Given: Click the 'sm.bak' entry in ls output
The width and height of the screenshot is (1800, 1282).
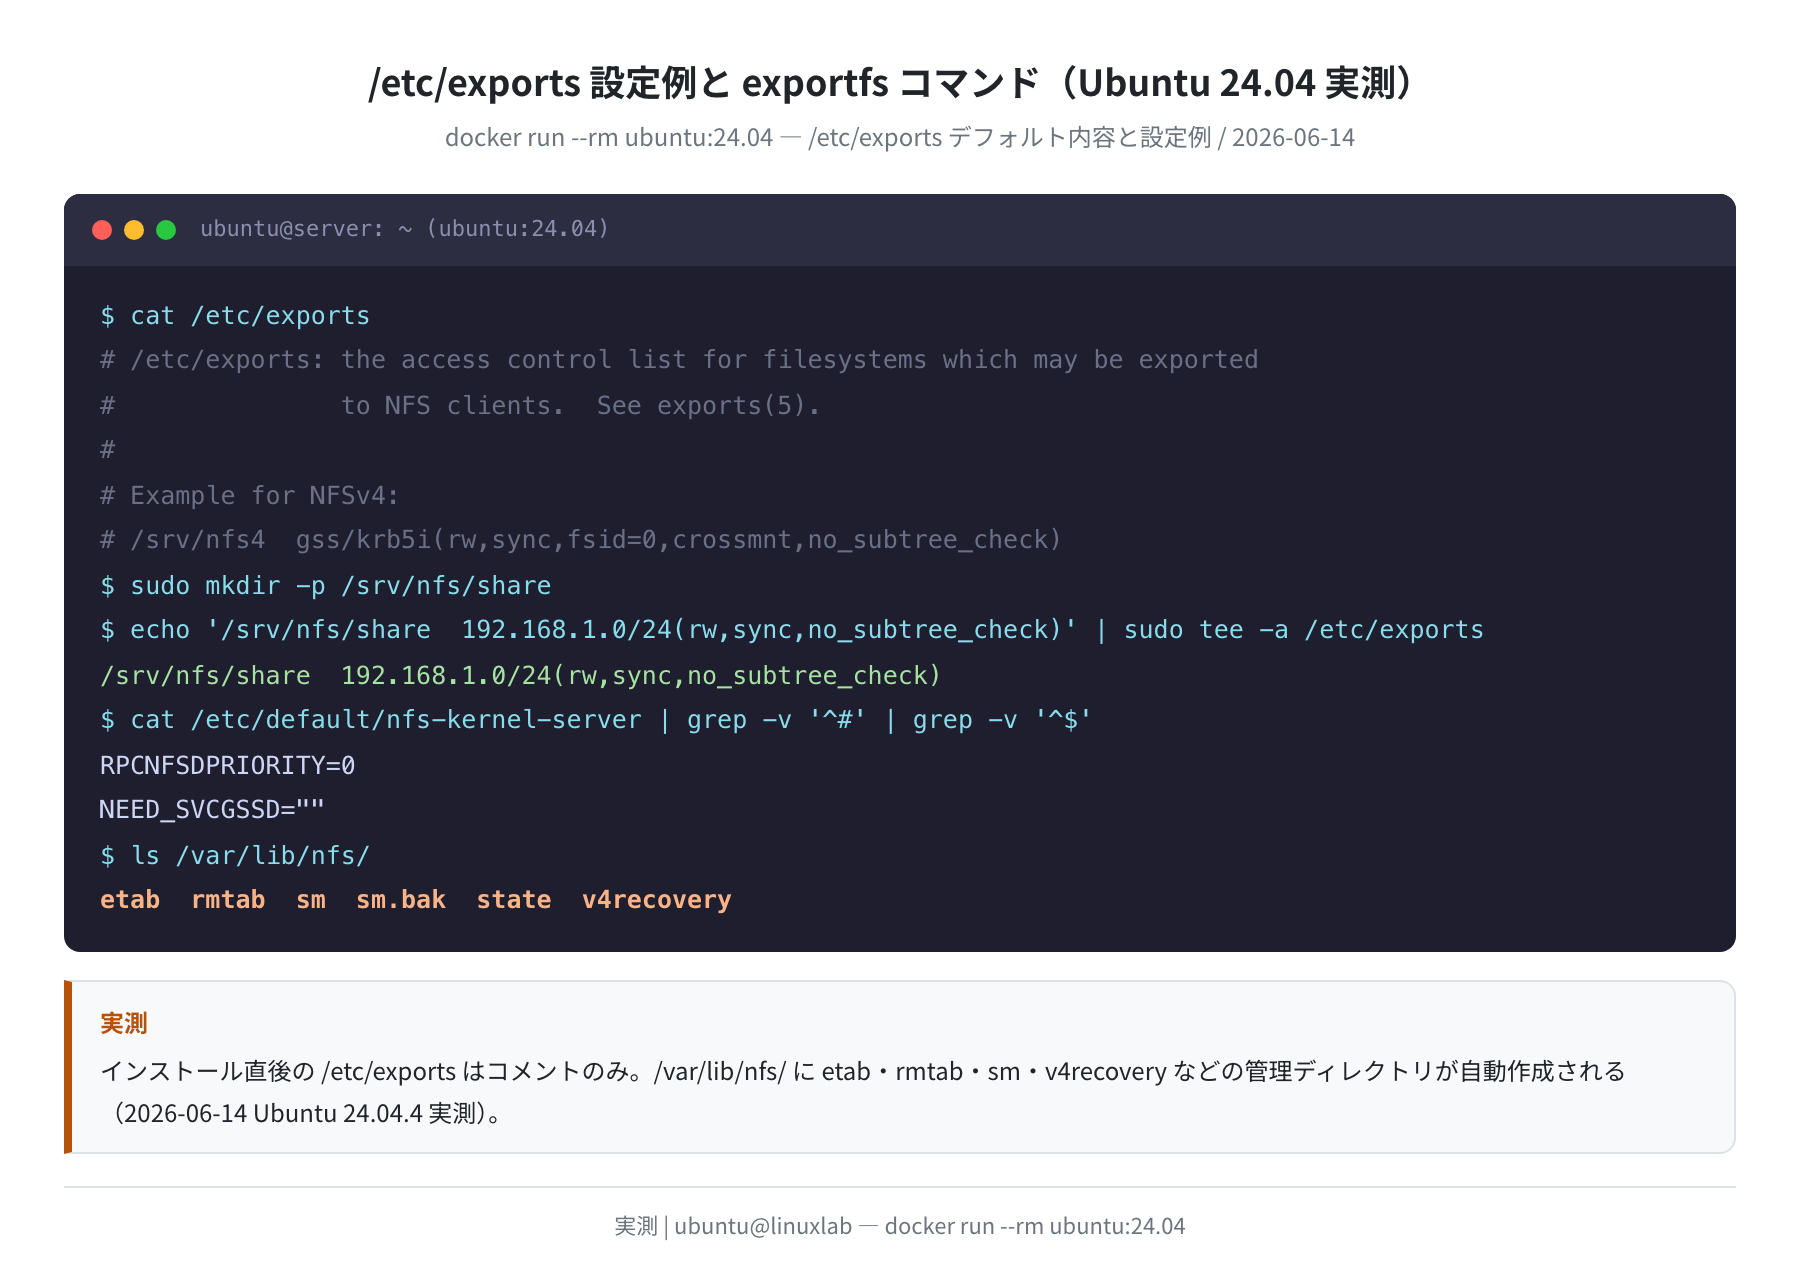Looking at the screenshot, I should point(401,900).
